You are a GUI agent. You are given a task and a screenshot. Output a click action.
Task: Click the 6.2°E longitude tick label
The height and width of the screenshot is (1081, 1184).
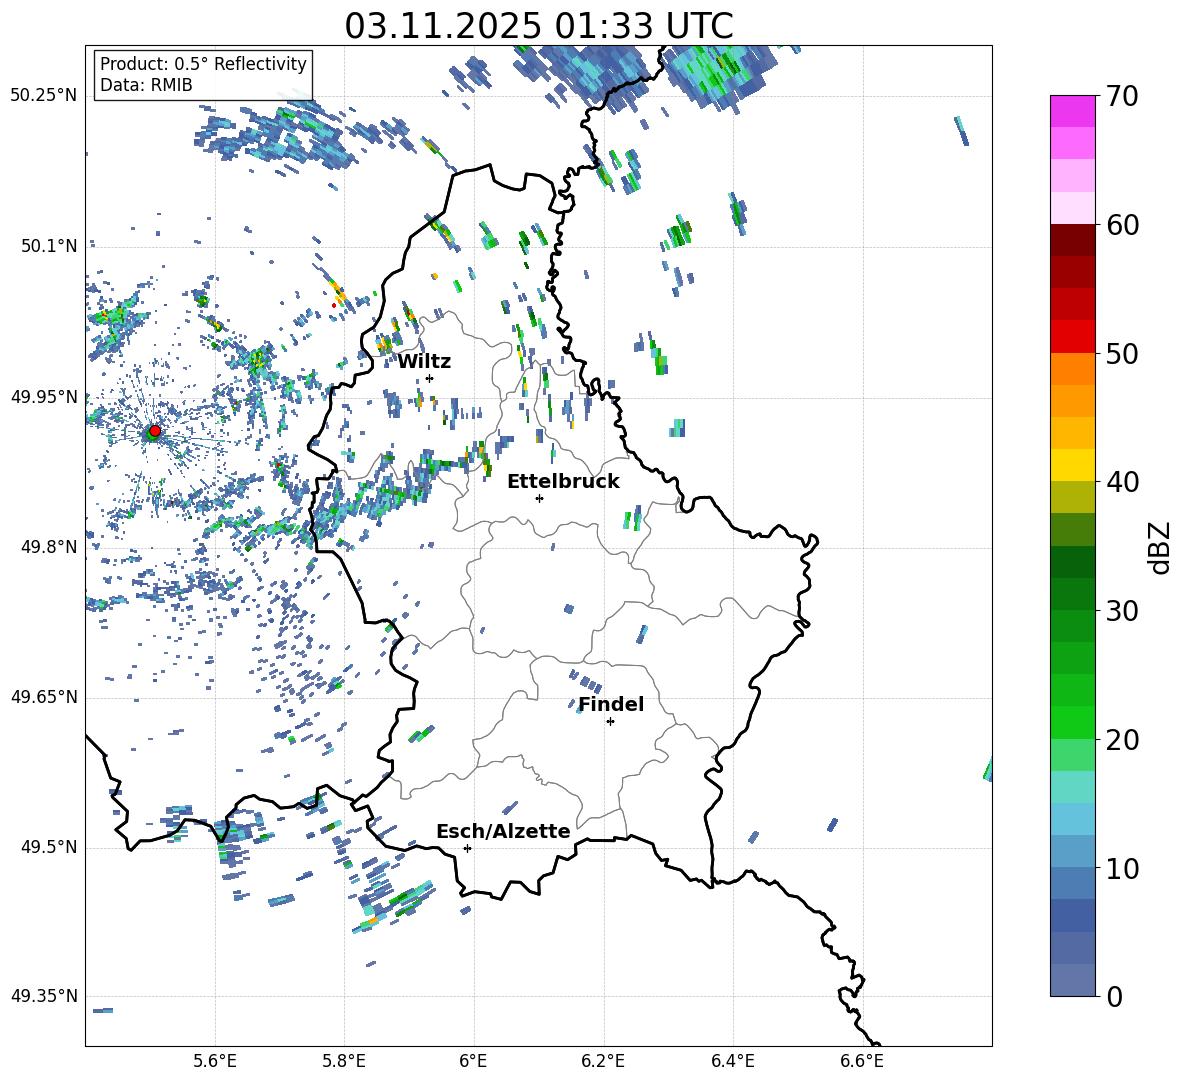tap(604, 1059)
